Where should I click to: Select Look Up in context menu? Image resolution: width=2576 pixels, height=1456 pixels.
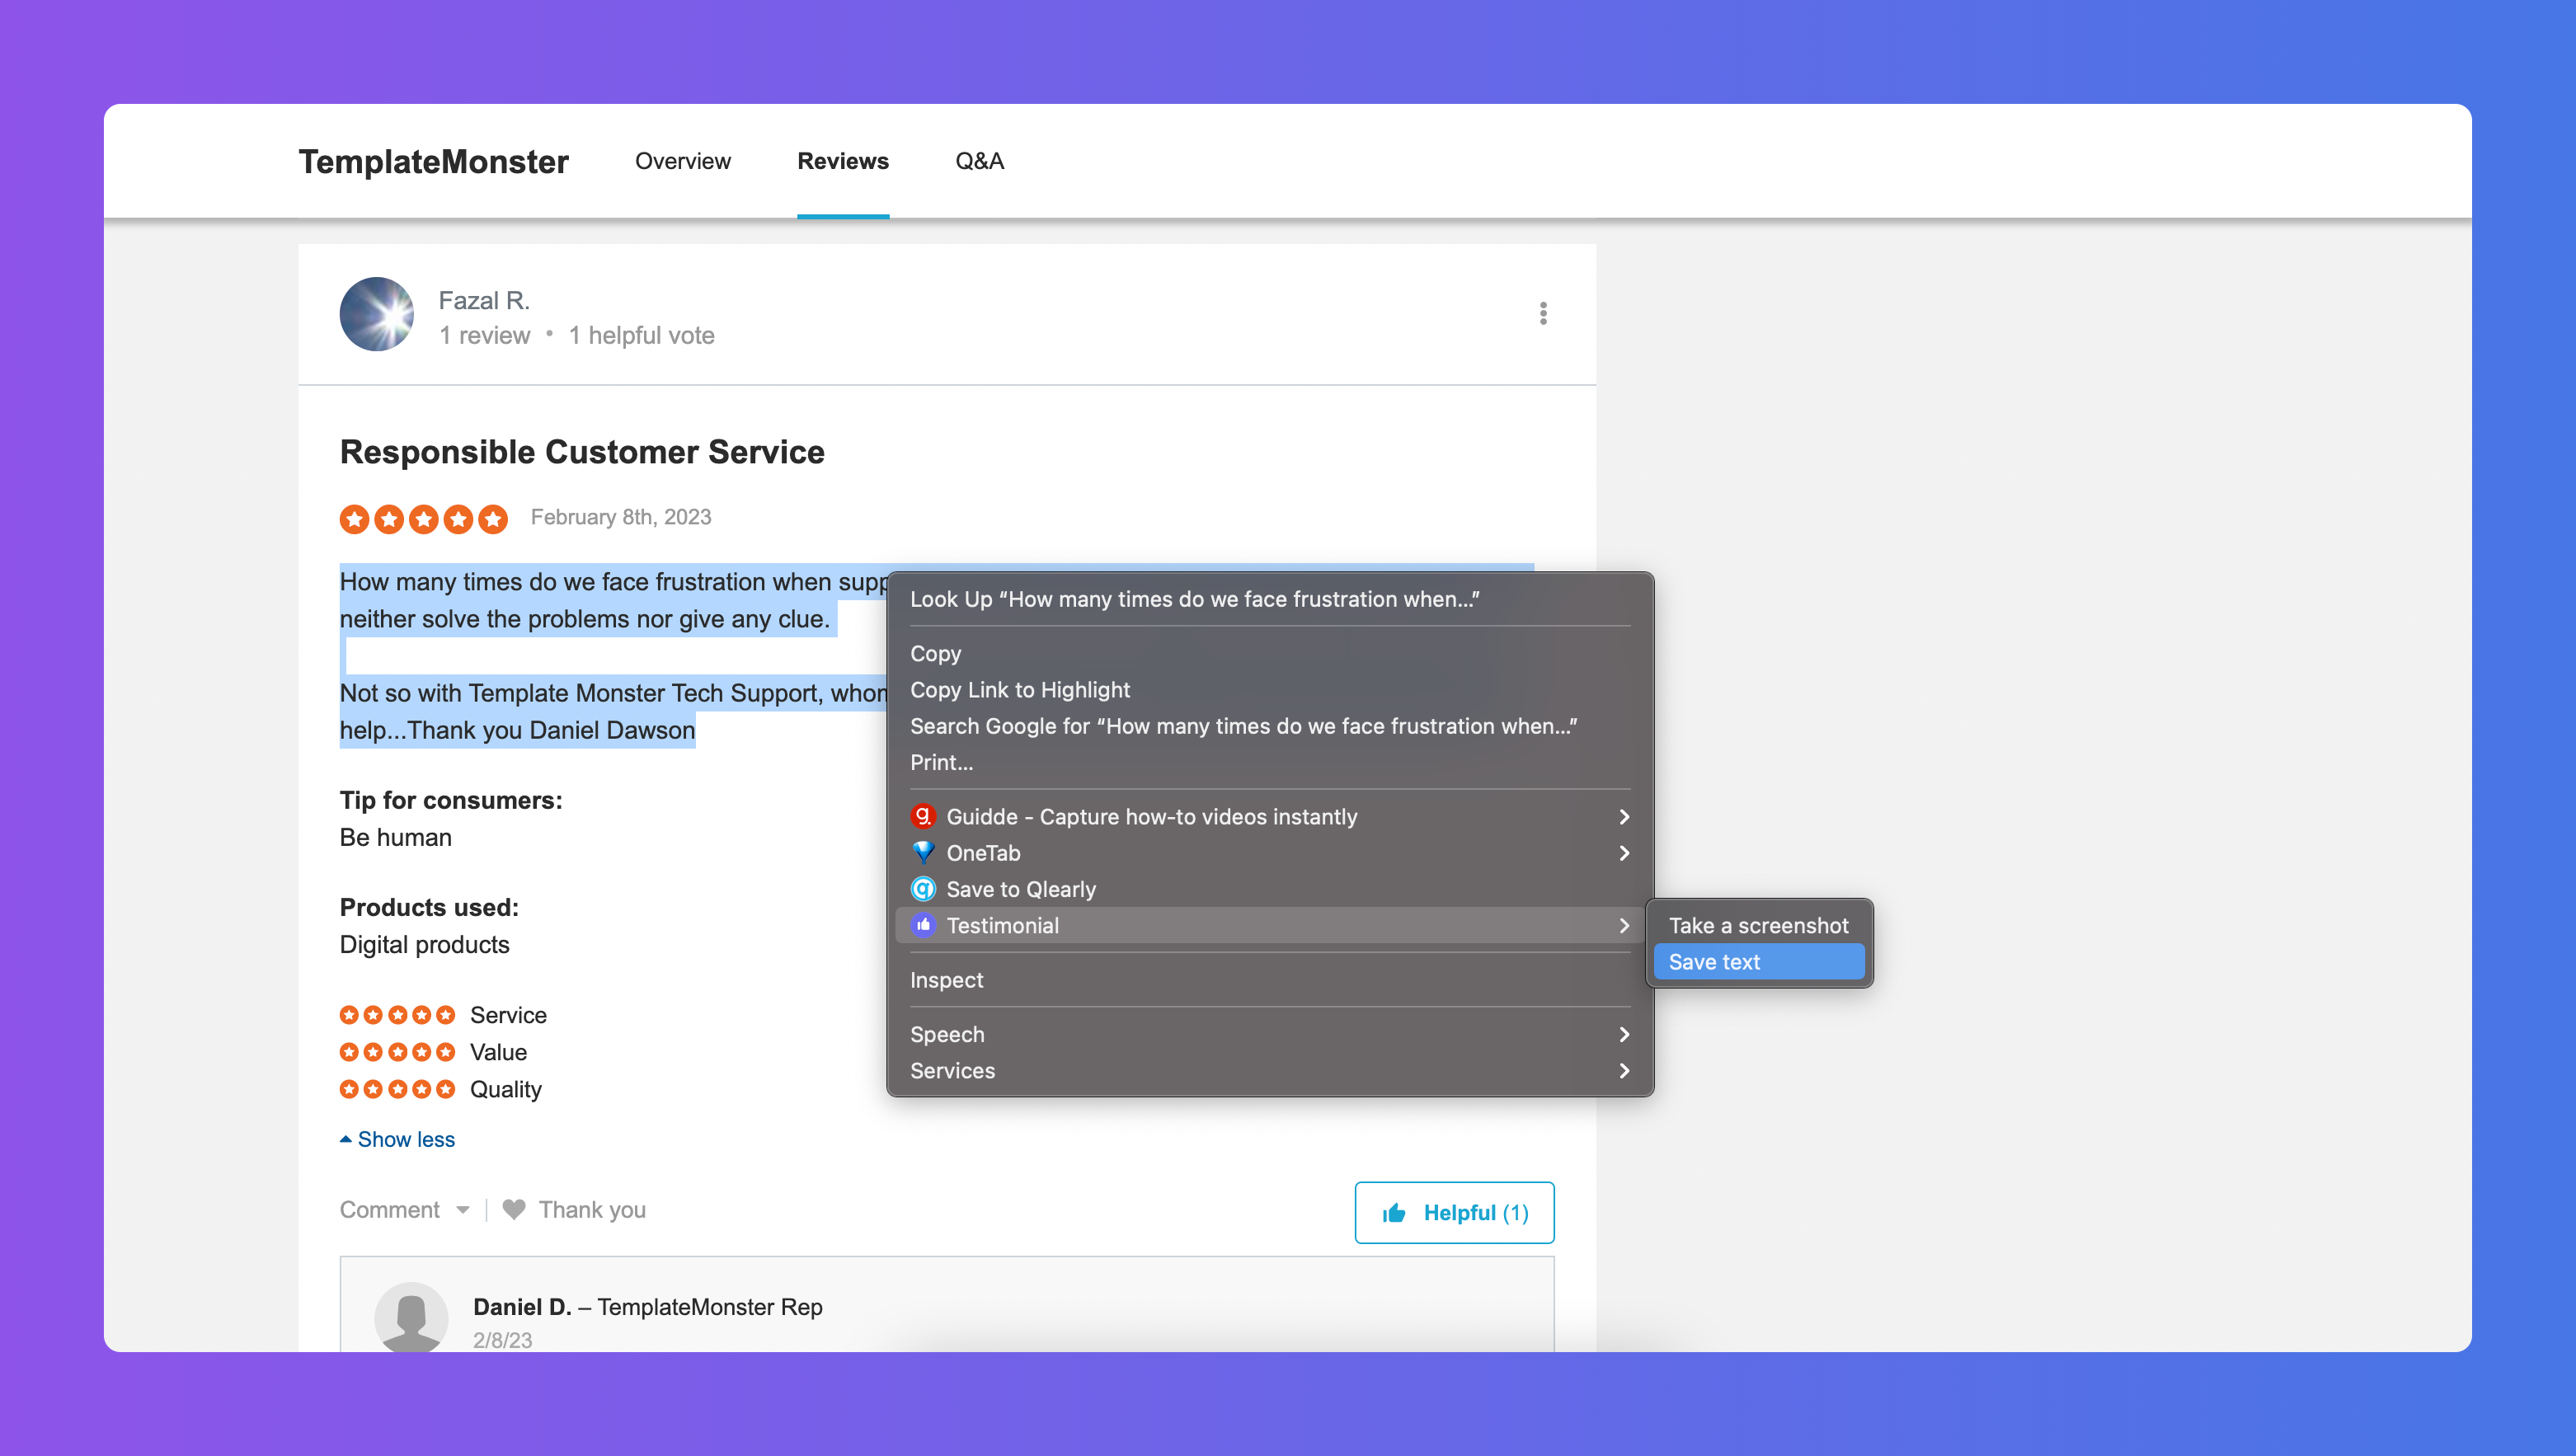click(x=1270, y=599)
